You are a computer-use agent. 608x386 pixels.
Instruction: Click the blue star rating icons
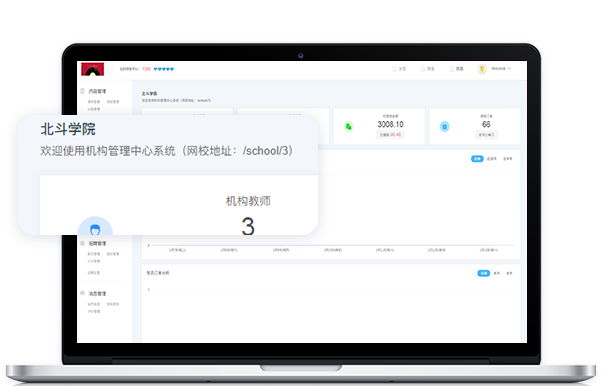pos(164,69)
